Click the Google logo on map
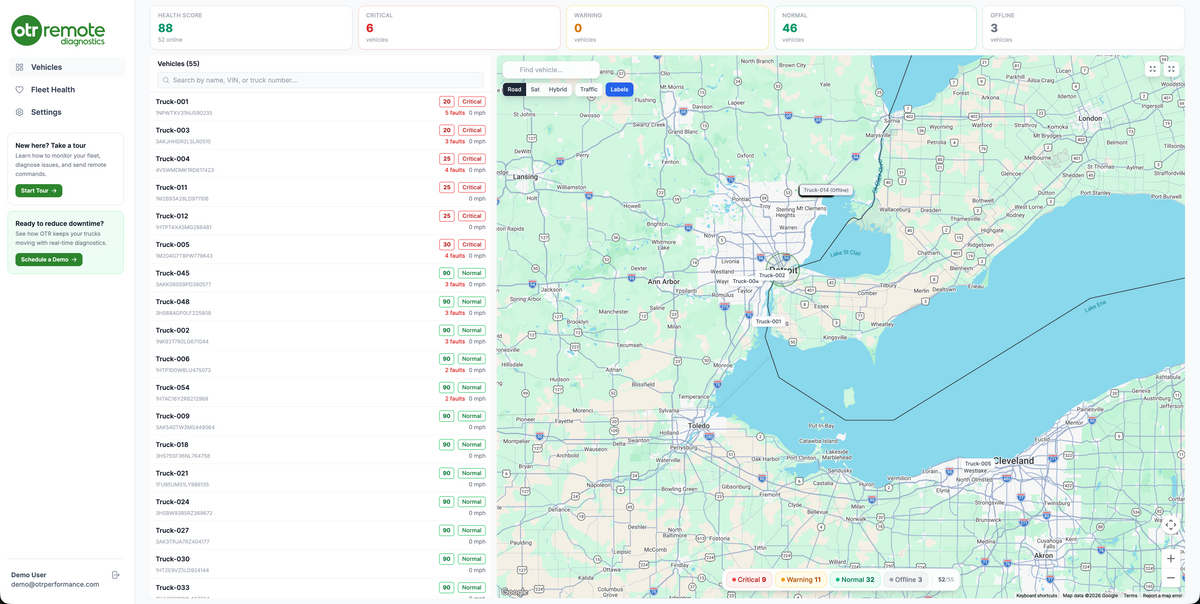Screen dimensions: 1200x604 (x=514, y=592)
